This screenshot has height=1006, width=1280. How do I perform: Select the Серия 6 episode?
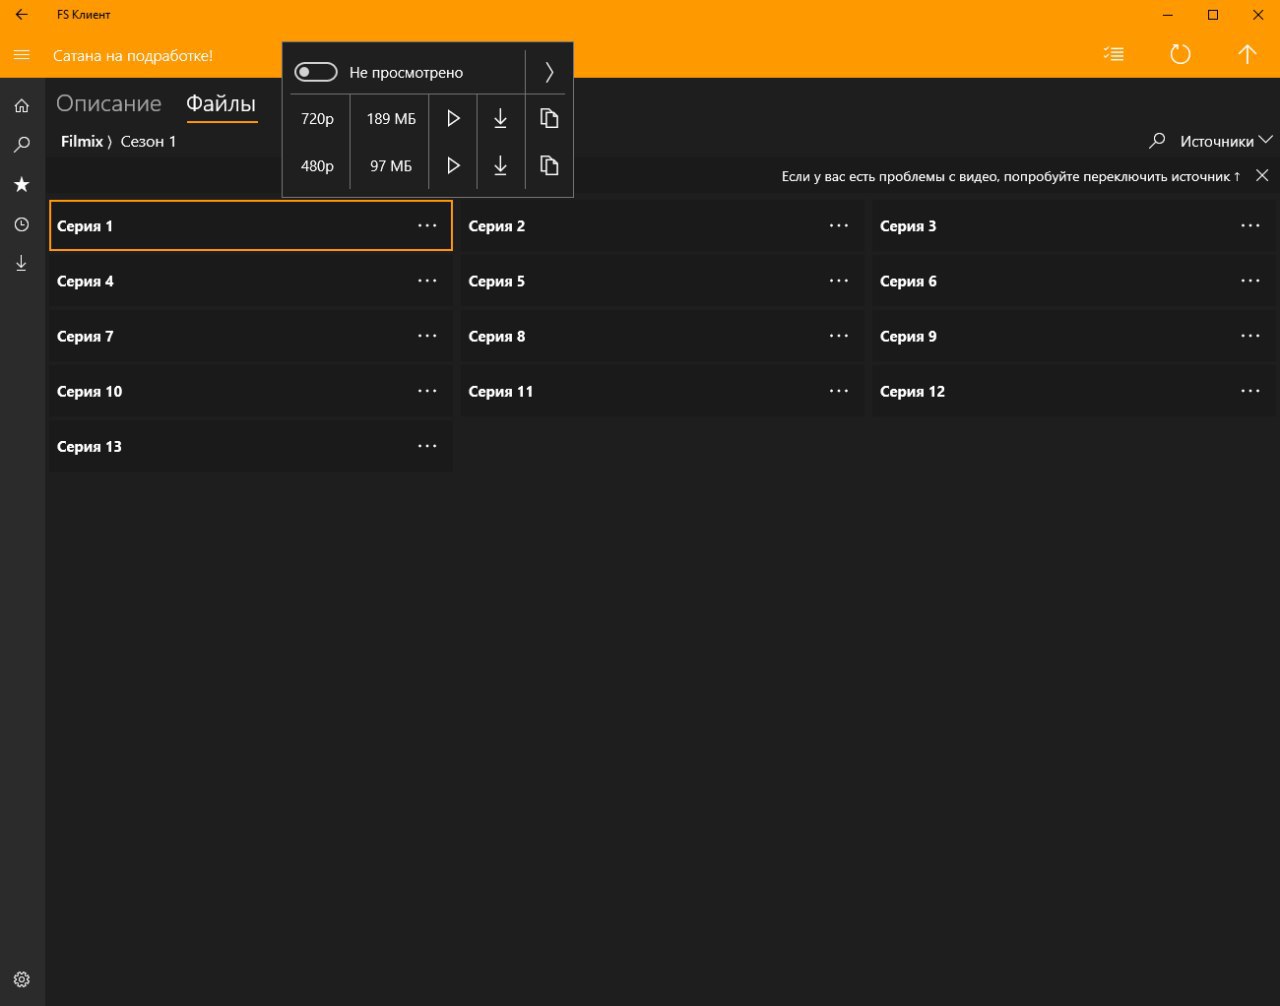[1074, 280]
